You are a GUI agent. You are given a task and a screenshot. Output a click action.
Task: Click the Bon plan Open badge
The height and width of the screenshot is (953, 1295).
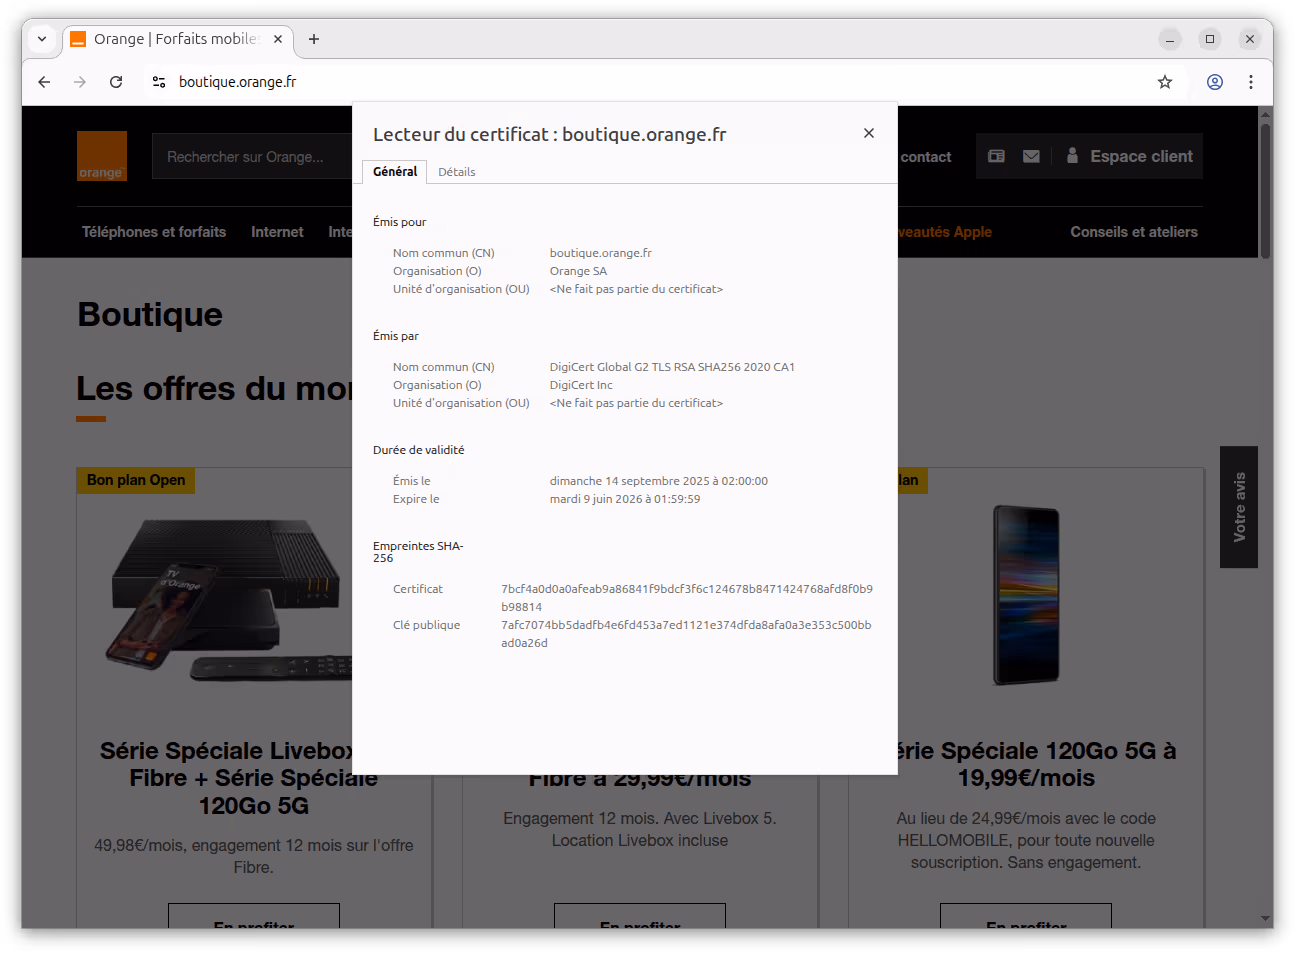pyautogui.click(x=136, y=480)
